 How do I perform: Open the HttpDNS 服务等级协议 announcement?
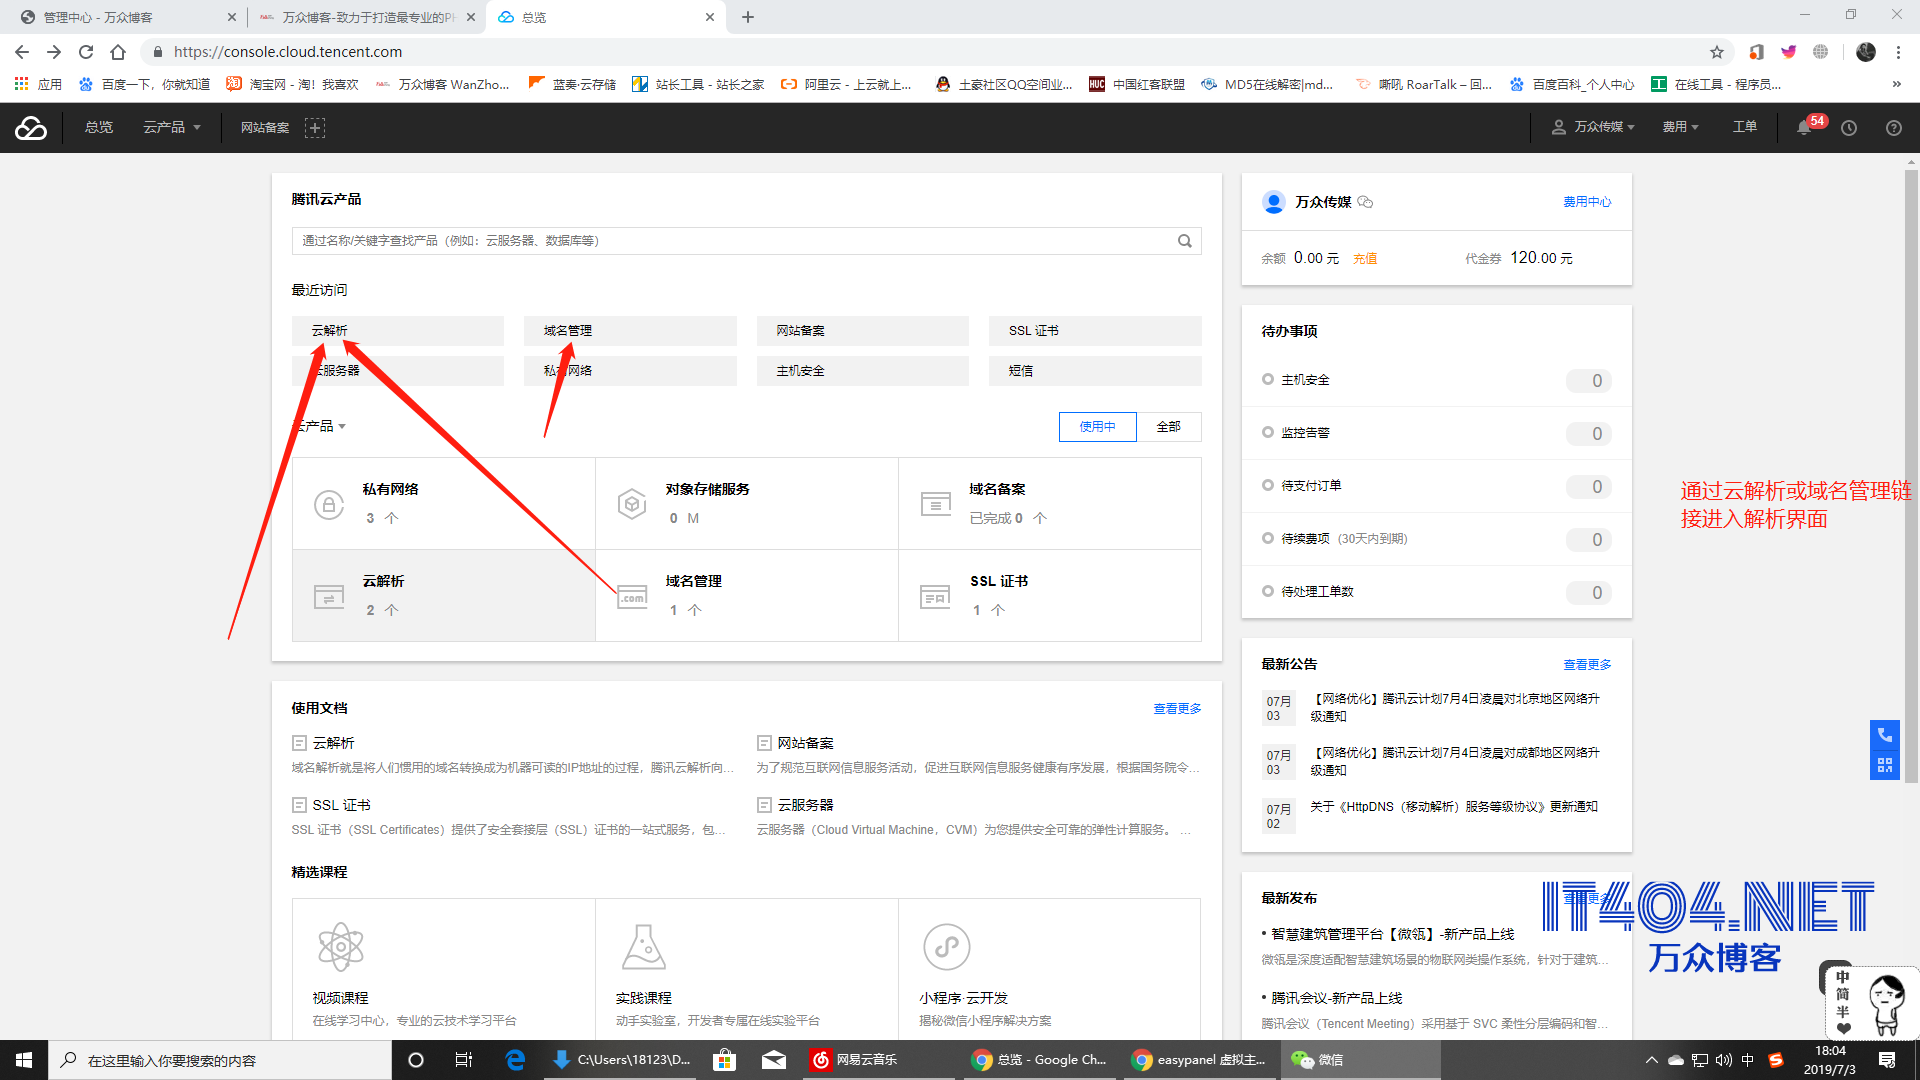click(1453, 807)
